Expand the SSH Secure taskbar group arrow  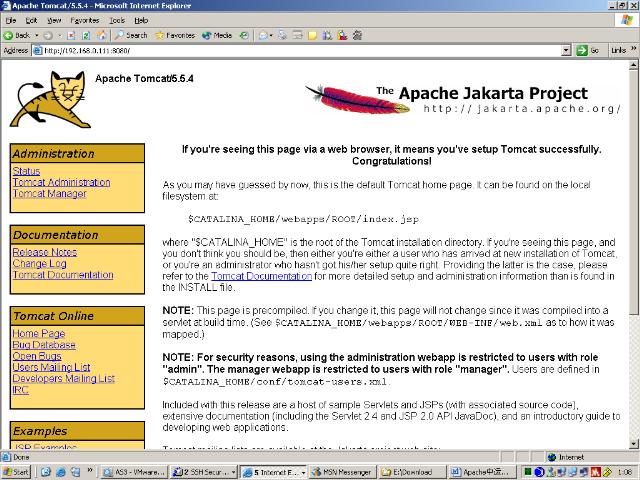click(x=234, y=472)
